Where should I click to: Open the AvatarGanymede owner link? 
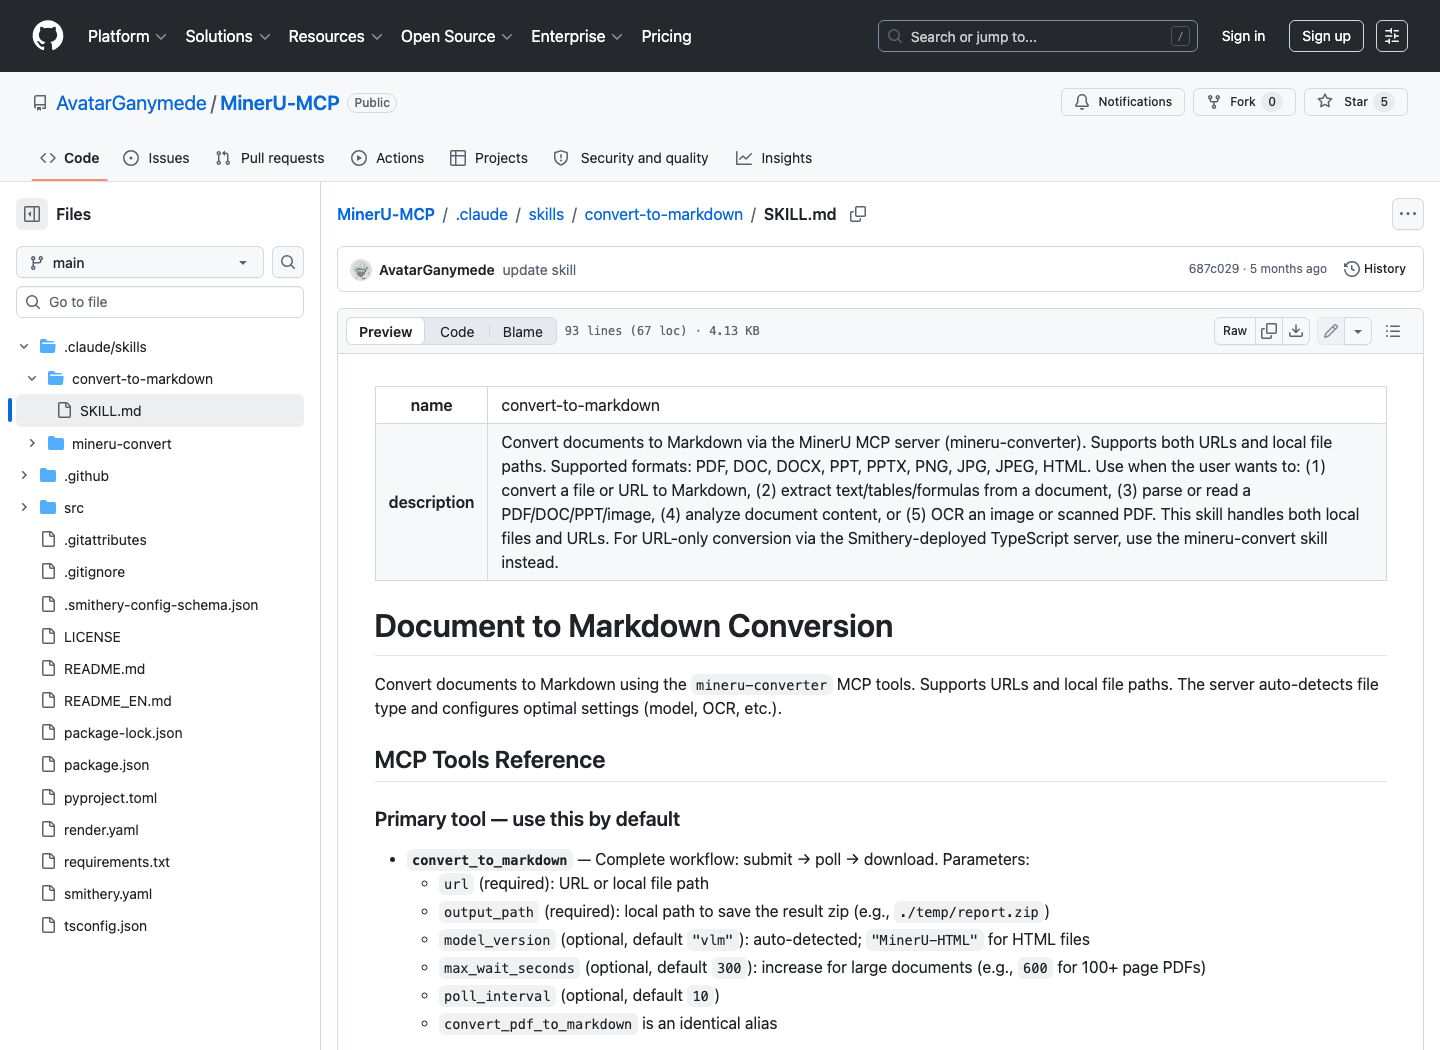point(131,103)
